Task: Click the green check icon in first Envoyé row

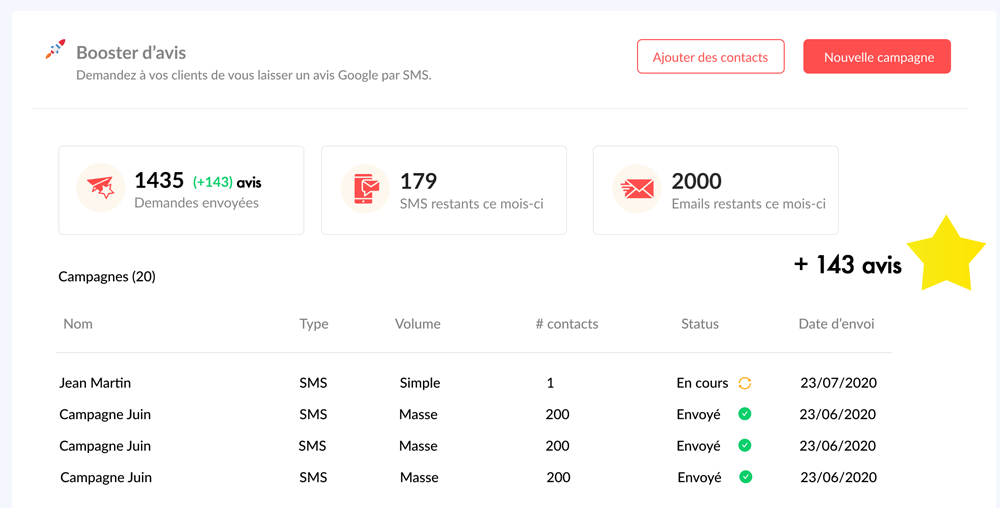Action: pyautogui.click(x=745, y=414)
